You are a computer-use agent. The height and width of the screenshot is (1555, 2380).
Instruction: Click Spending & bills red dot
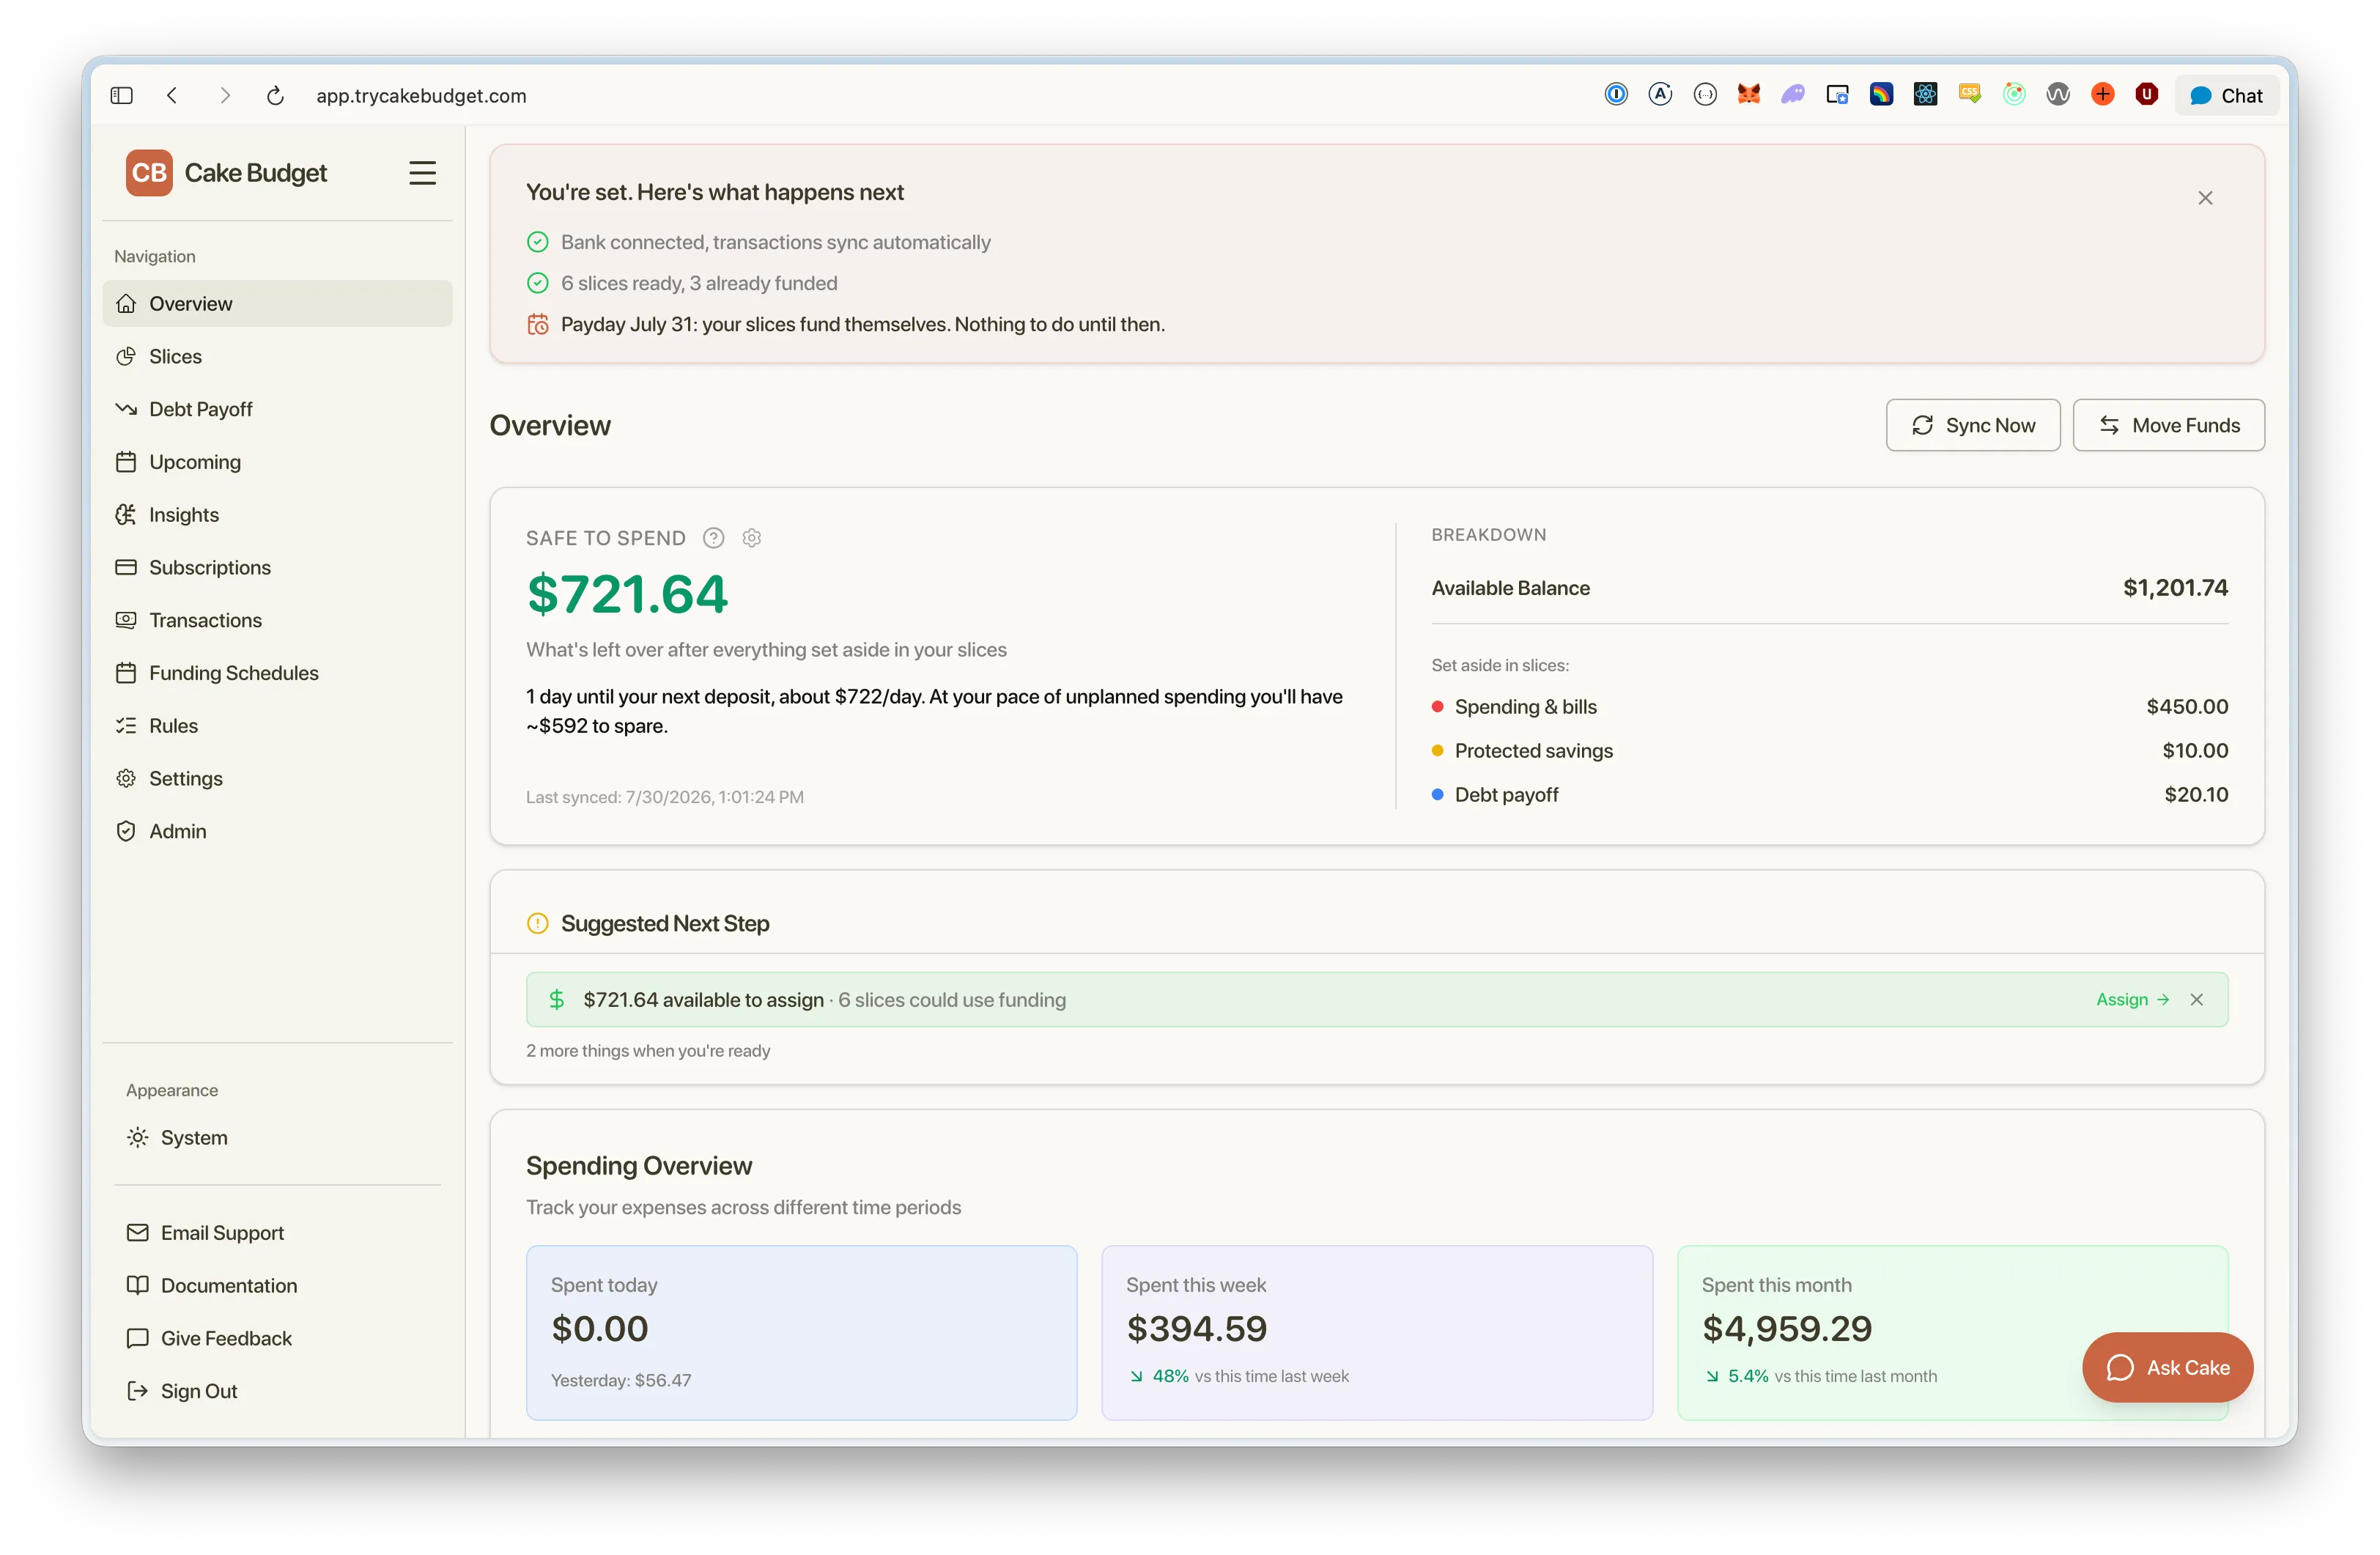[x=1437, y=706]
